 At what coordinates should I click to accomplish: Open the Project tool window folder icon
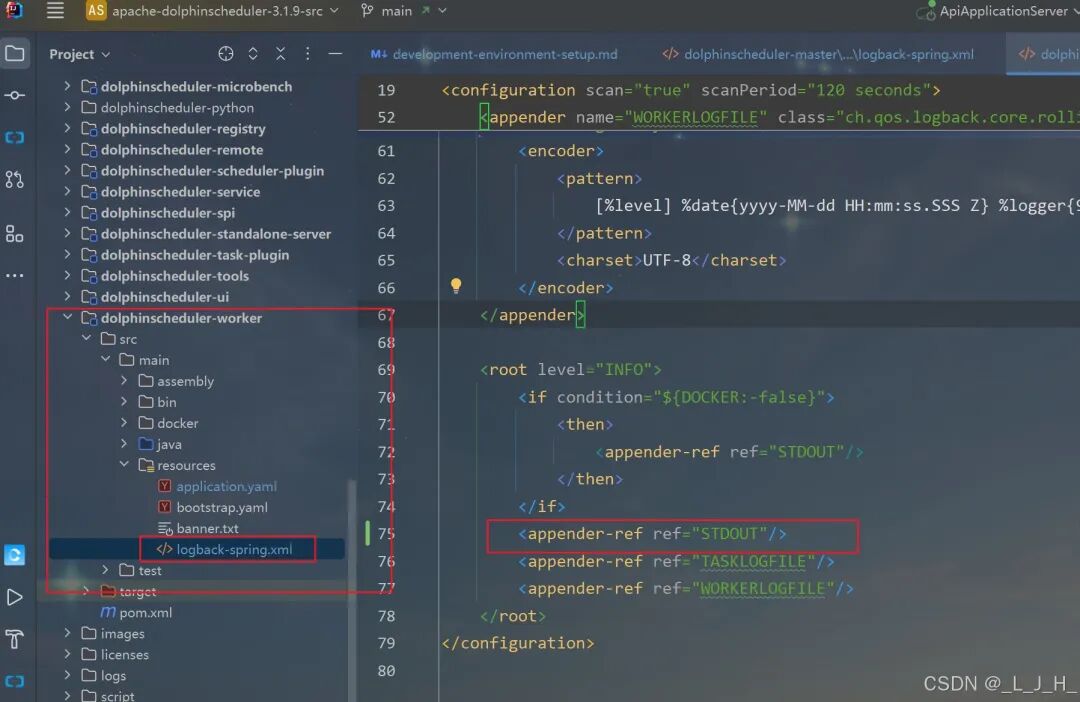(14, 53)
